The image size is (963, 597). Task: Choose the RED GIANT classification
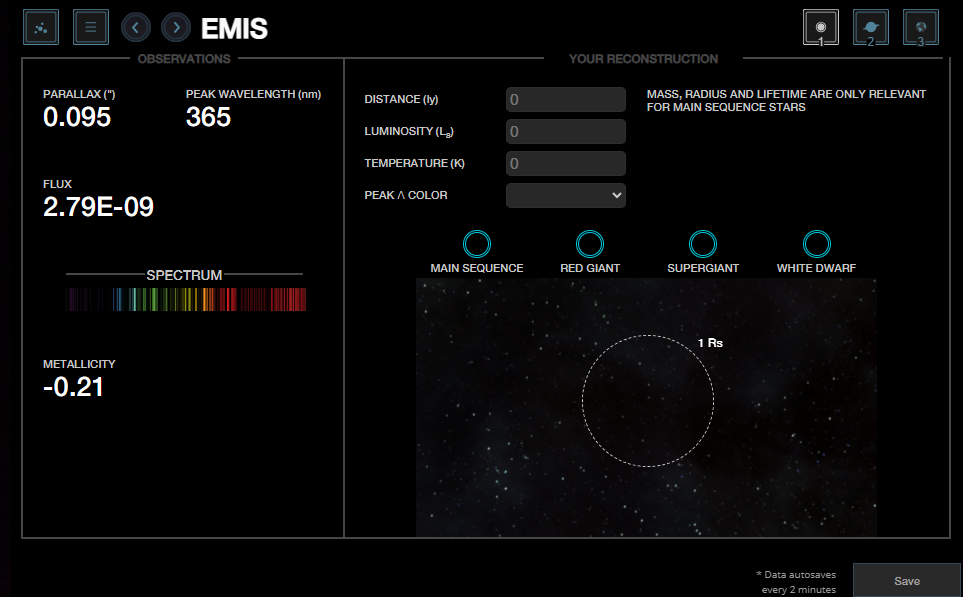[589, 243]
